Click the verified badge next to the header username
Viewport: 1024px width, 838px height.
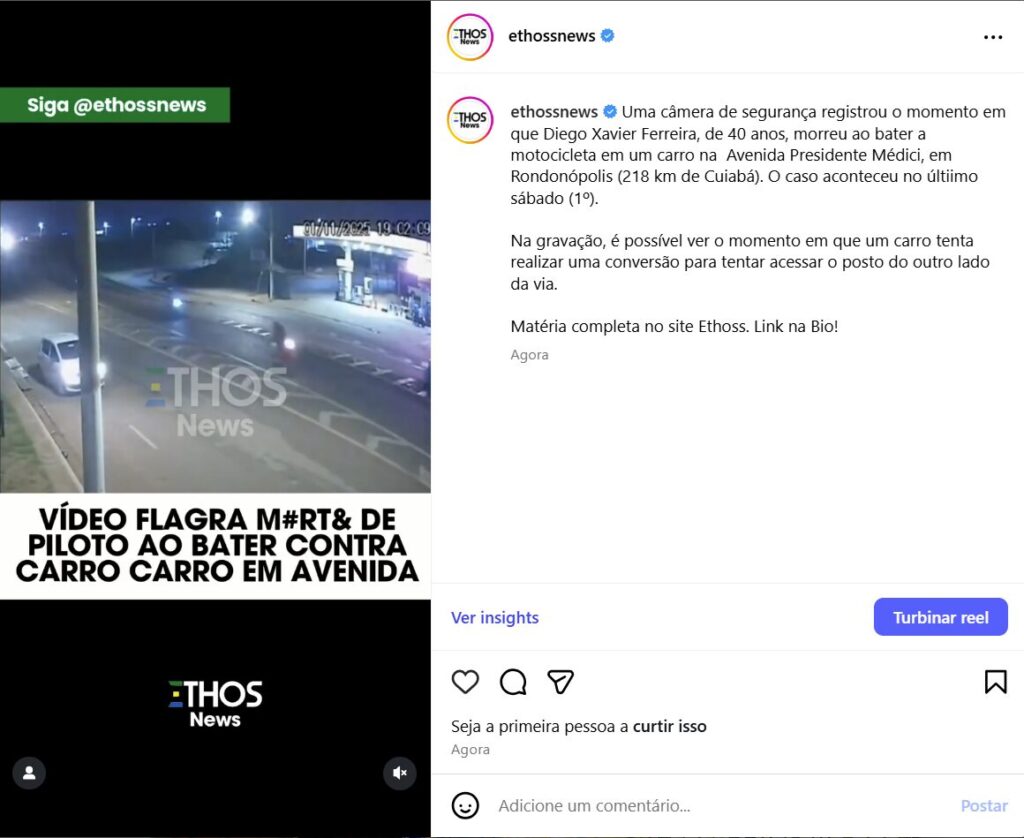pyautogui.click(x=607, y=36)
